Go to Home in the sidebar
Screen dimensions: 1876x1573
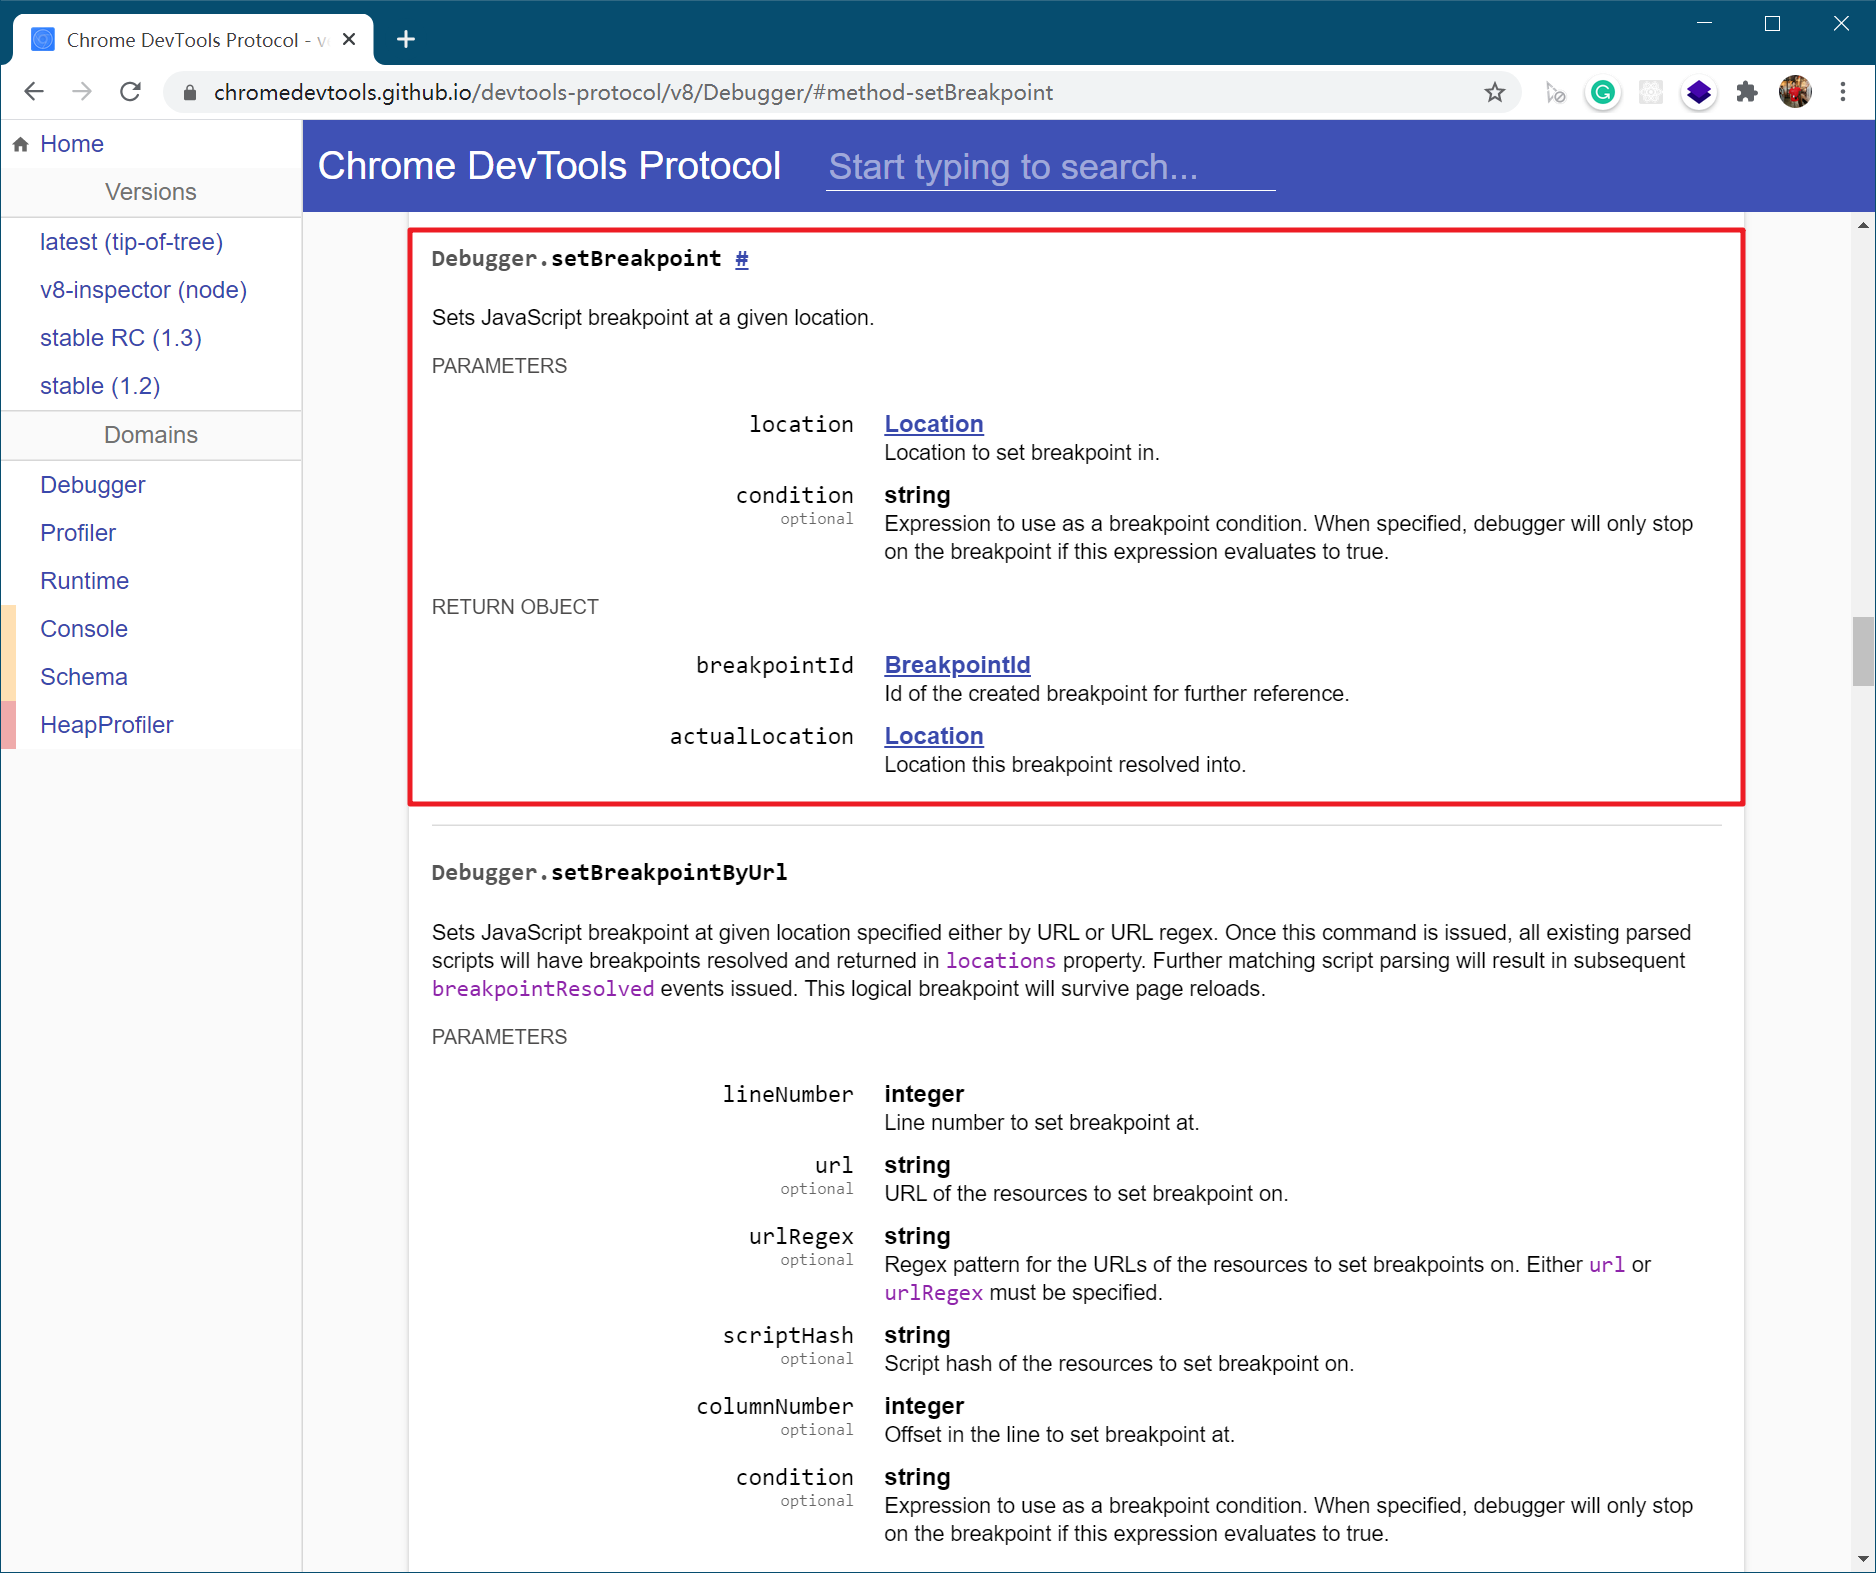pos(71,144)
